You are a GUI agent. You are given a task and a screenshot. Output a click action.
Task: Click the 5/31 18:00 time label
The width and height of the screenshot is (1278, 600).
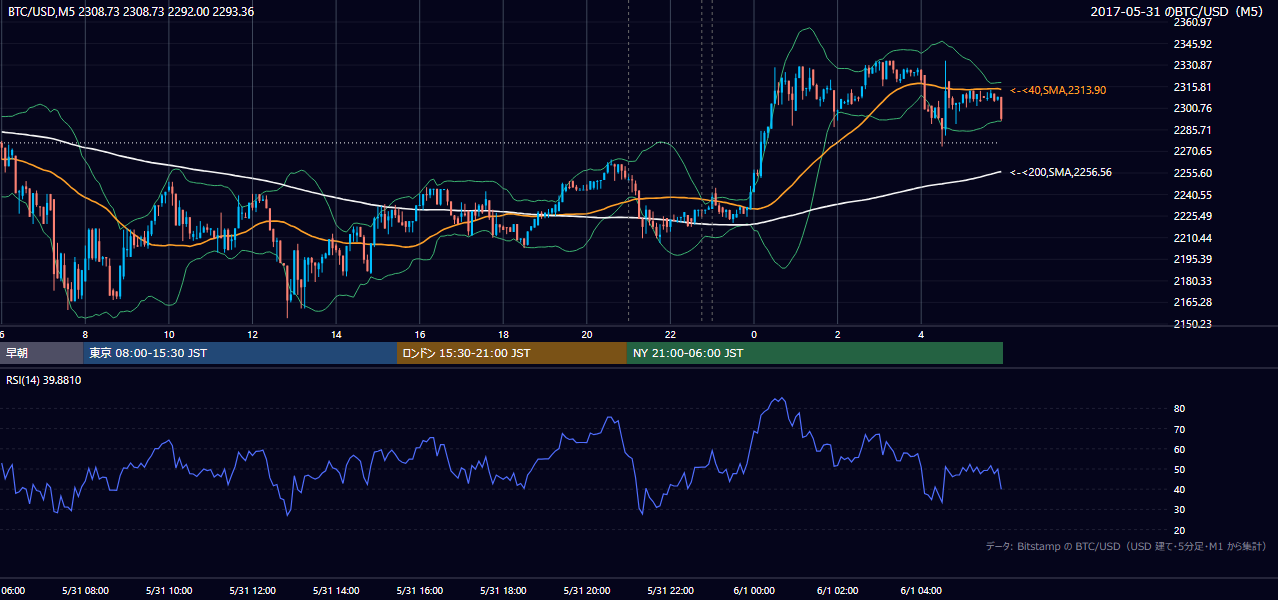503,590
